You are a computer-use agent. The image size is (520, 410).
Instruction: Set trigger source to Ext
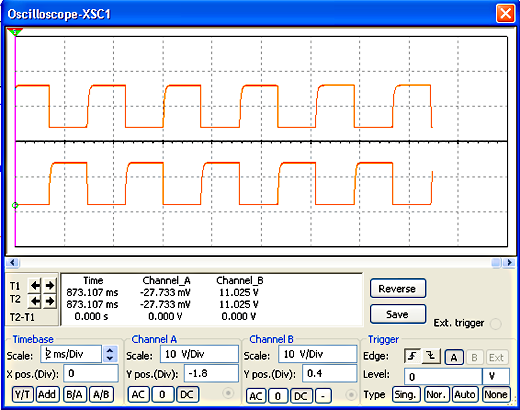pos(496,357)
